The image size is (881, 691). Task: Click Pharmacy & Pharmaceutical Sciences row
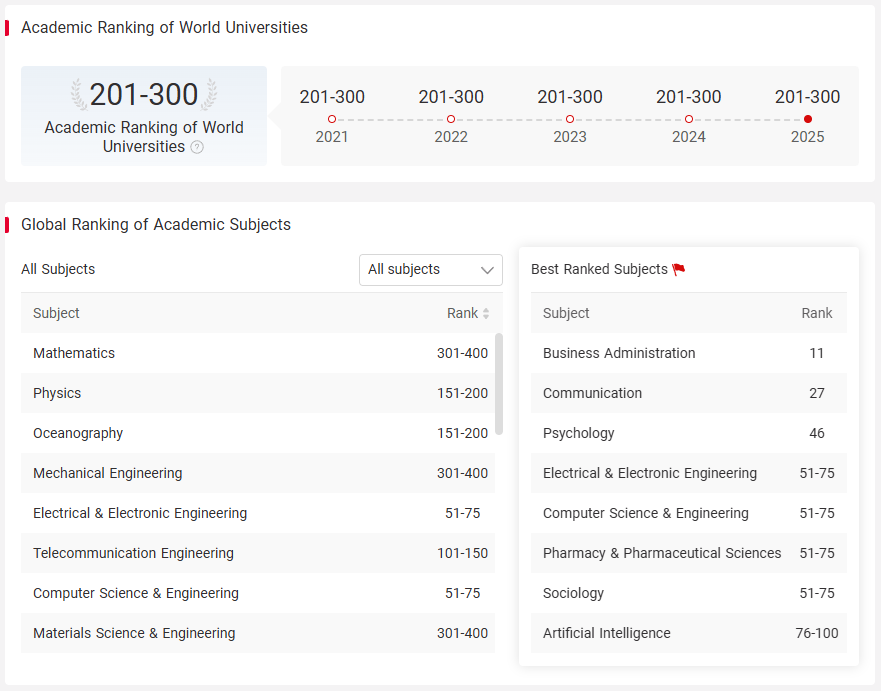689,553
